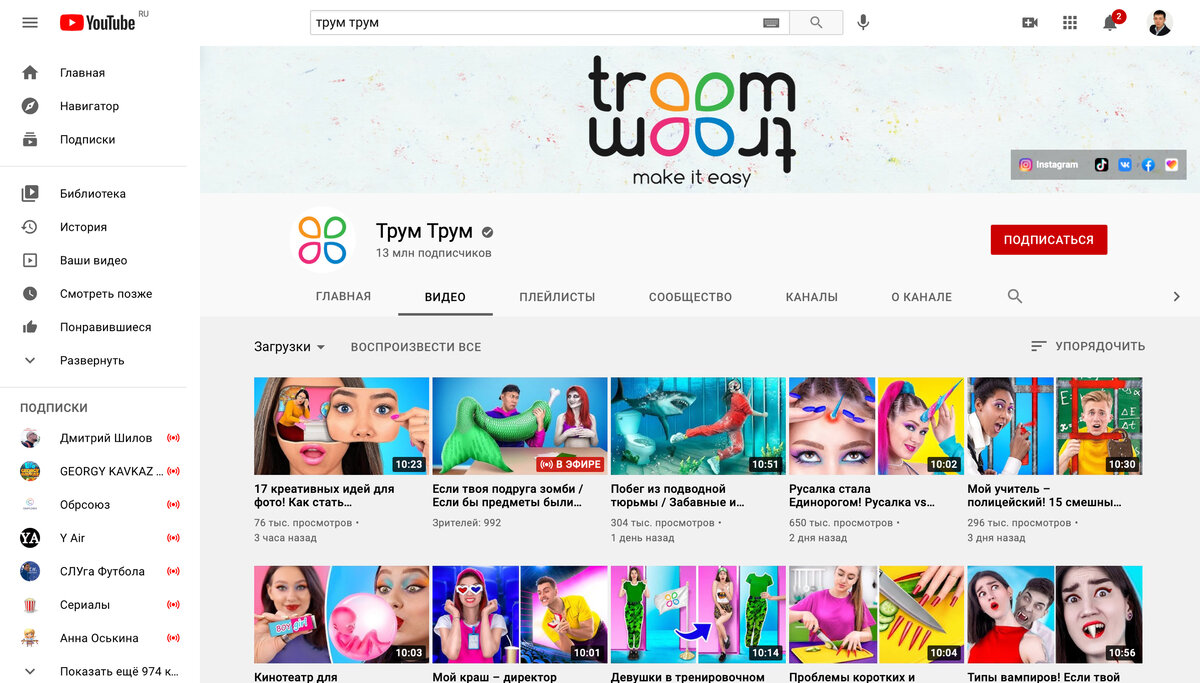
Task: Click the Facebook icon on the banner
Action: pyautogui.click(x=1147, y=164)
